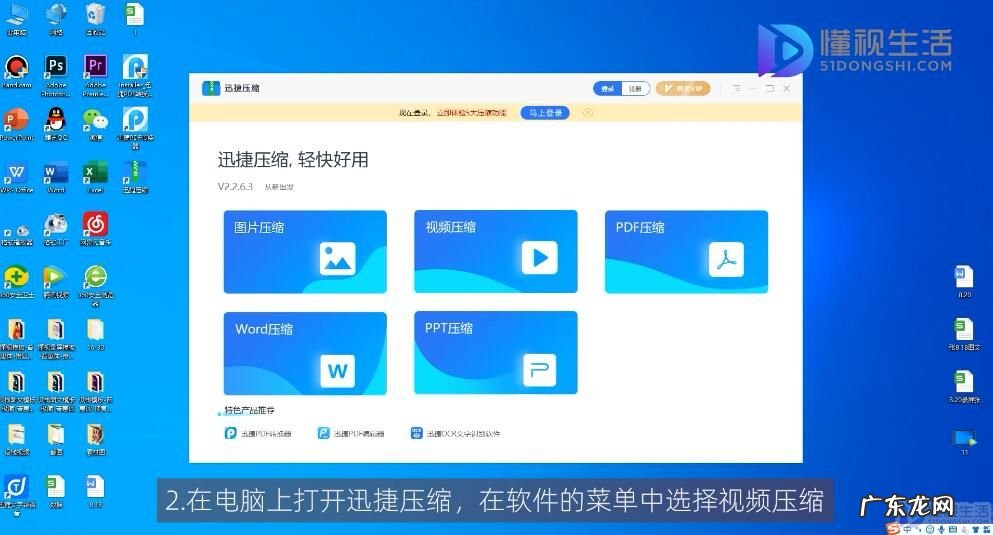Open the Recycle Bin desktop icon

pos(95,19)
